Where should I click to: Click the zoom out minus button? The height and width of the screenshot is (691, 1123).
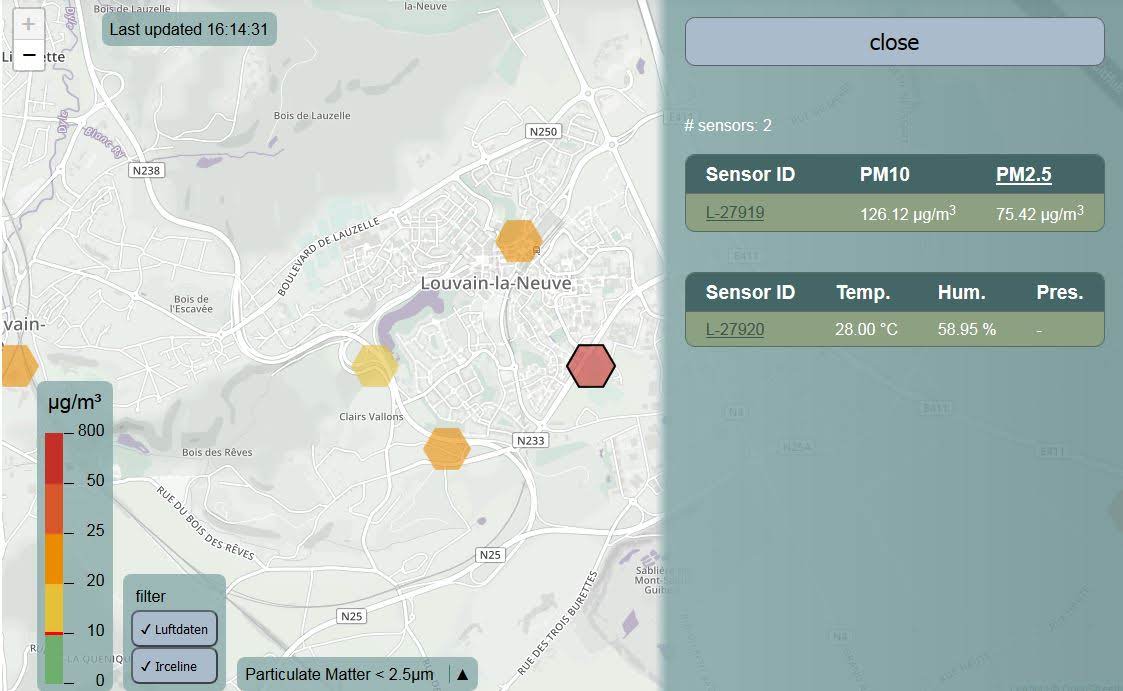pos(28,55)
